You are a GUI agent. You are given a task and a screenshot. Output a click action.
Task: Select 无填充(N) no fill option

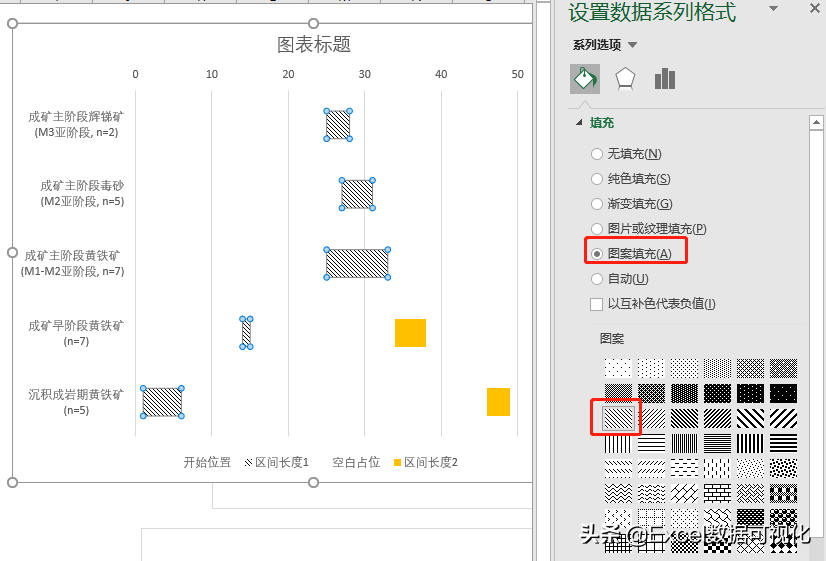click(x=626, y=154)
